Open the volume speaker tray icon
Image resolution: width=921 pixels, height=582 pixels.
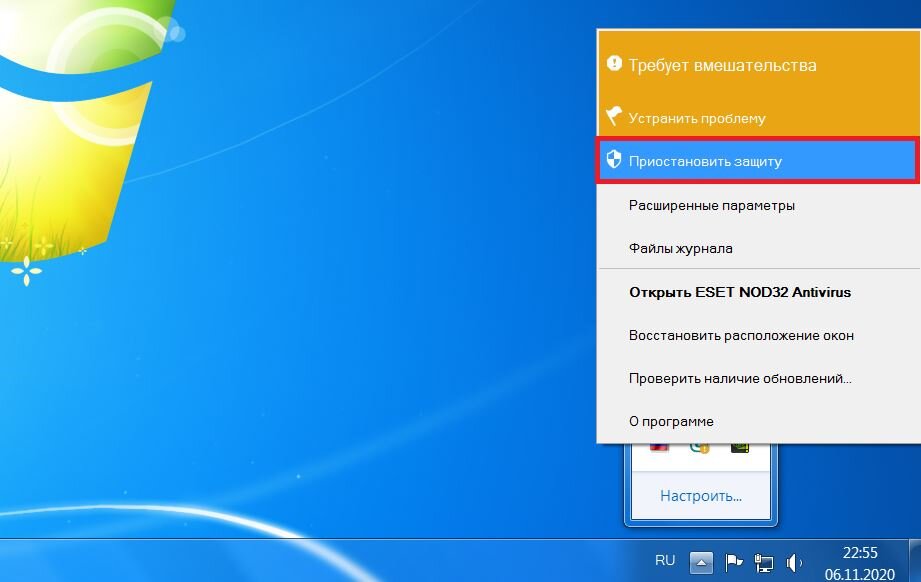[794, 563]
